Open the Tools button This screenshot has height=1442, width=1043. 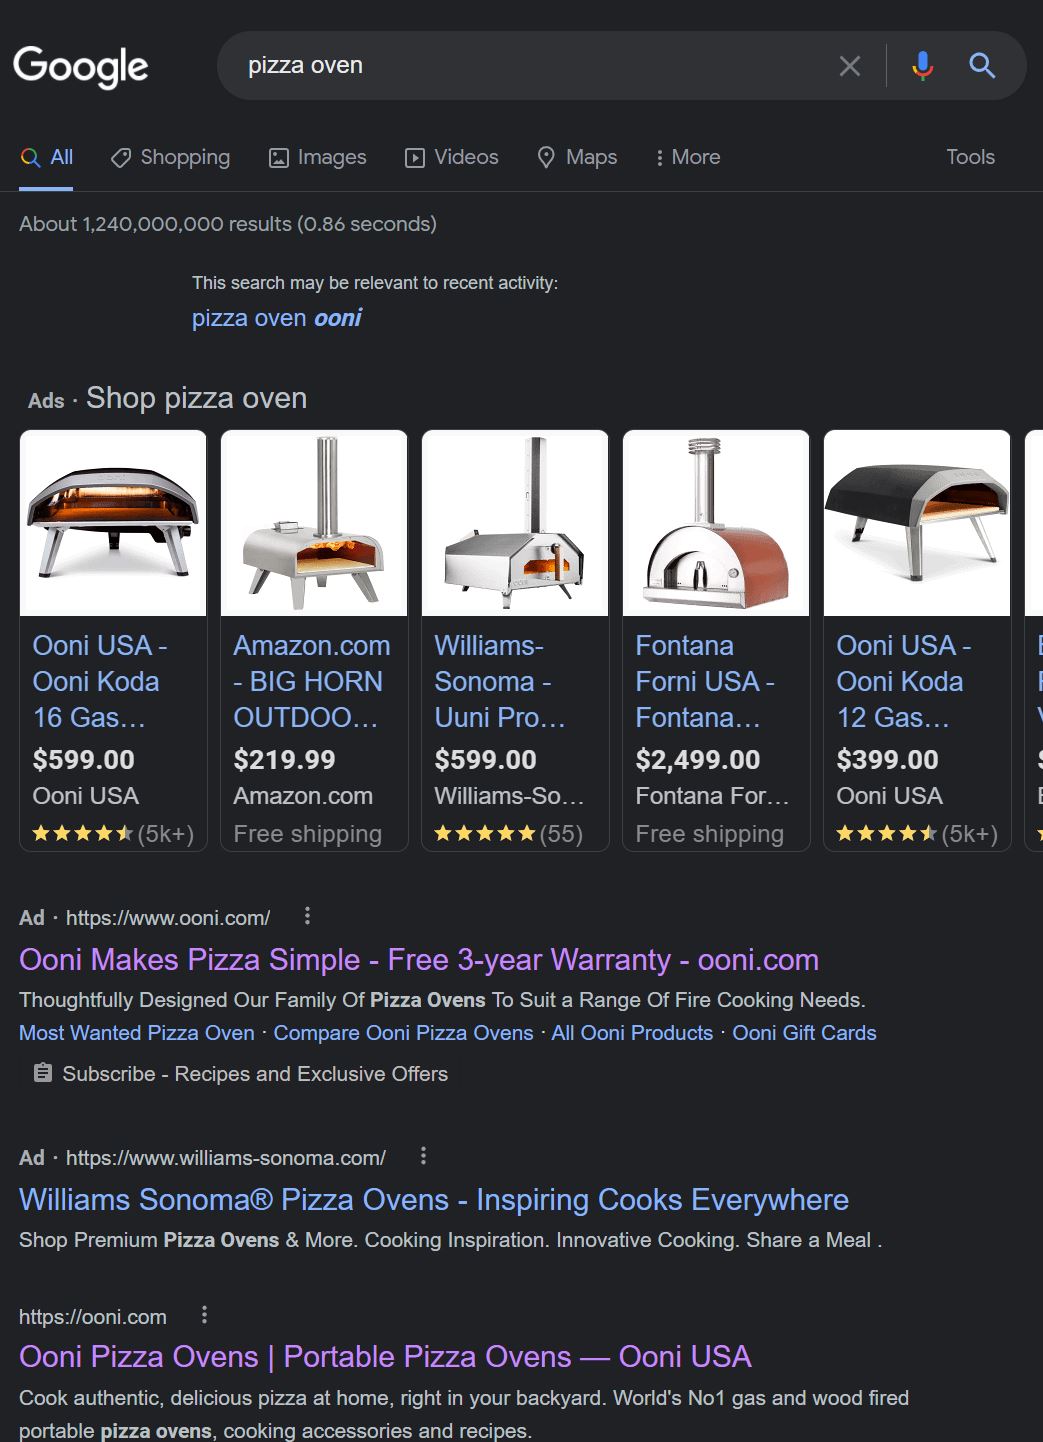point(970,157)
